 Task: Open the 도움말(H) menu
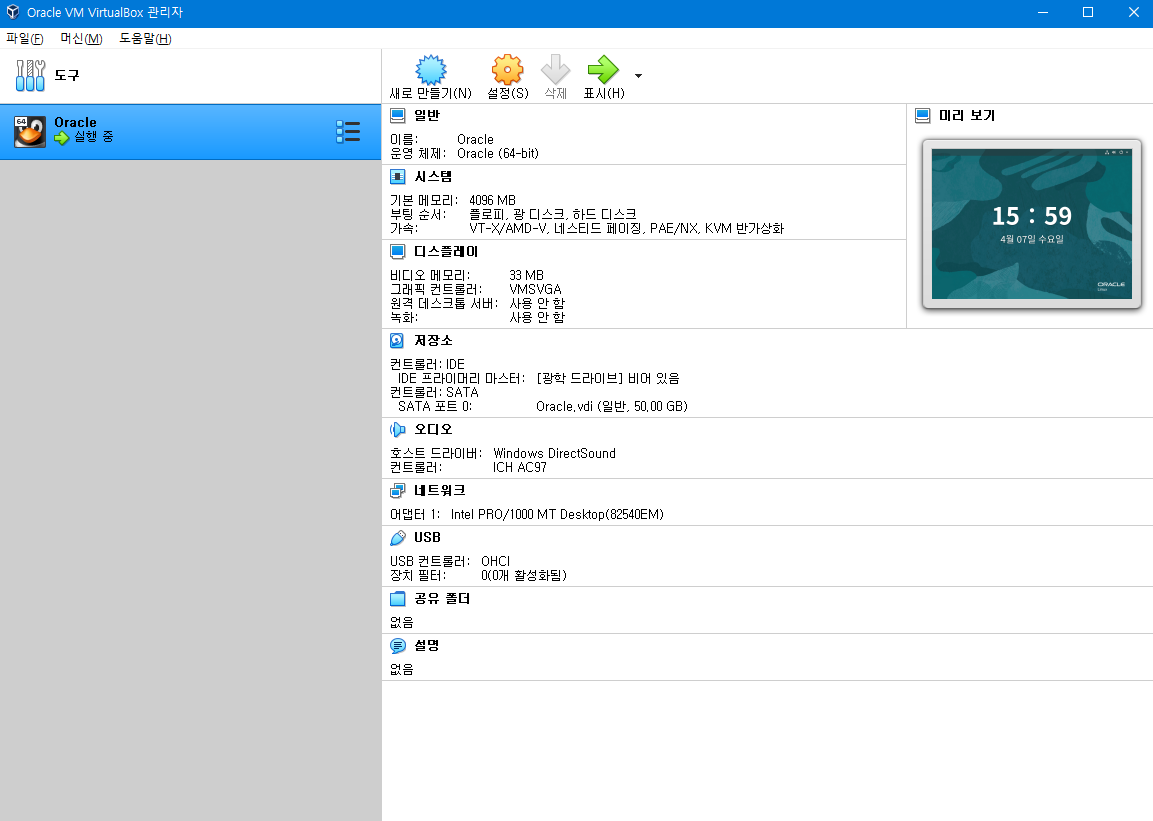(x=145, y=38)
